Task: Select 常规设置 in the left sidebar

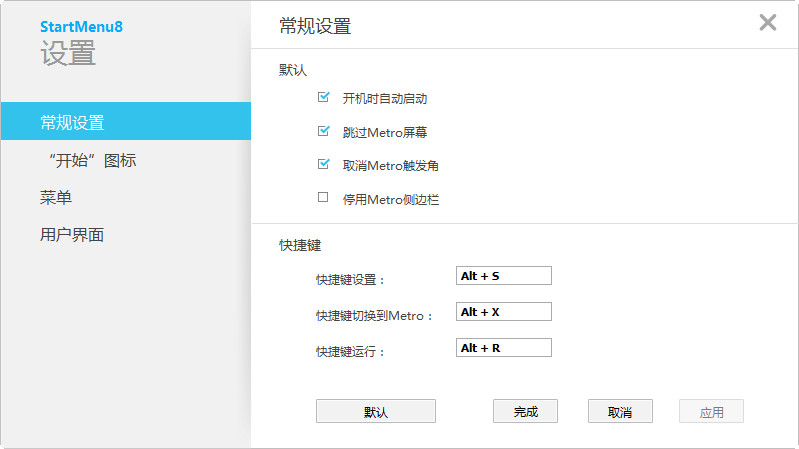Action: click(72, 123)
